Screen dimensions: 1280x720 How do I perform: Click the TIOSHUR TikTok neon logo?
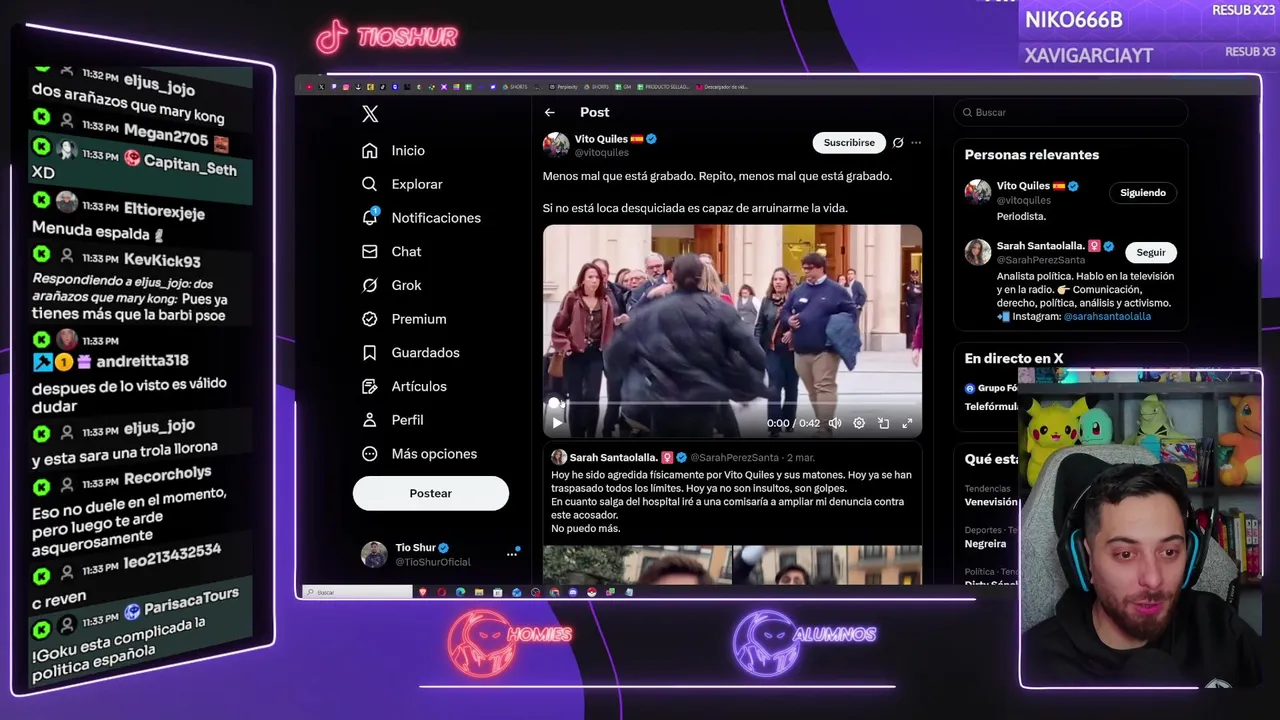tap(387, 37)
